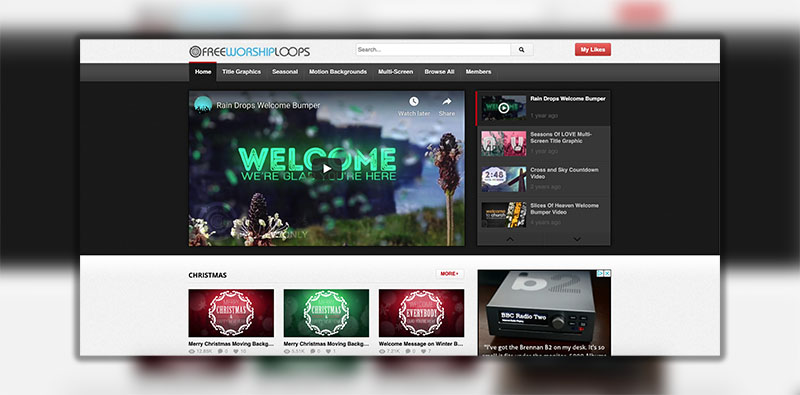
Task: Open the green Merry Christmas Moving Background thumbnail
Action: pyautogui.click(x=326, y=313)
